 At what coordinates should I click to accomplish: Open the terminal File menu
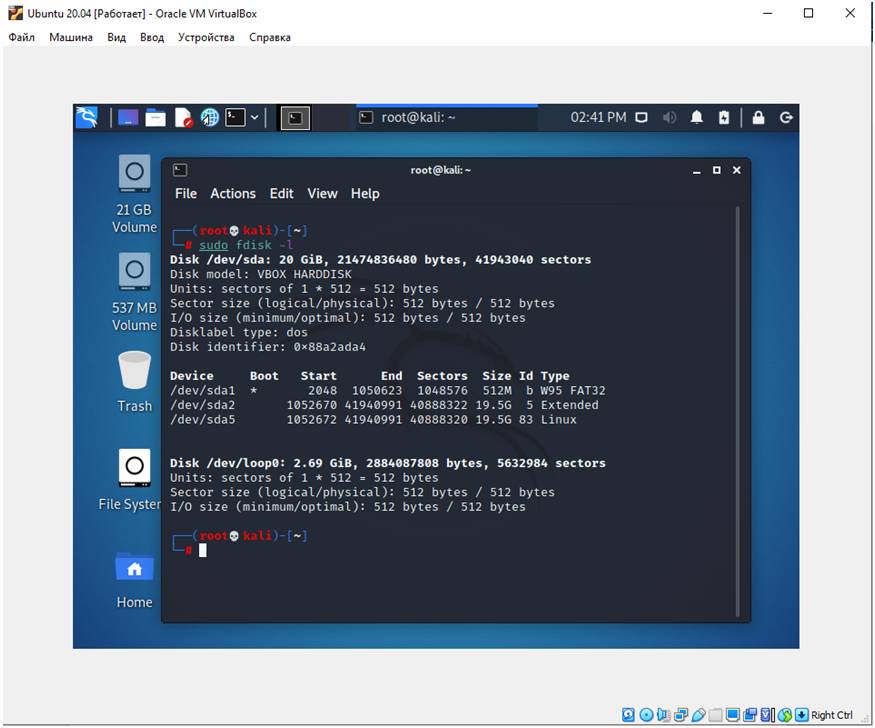click(186, 193)
